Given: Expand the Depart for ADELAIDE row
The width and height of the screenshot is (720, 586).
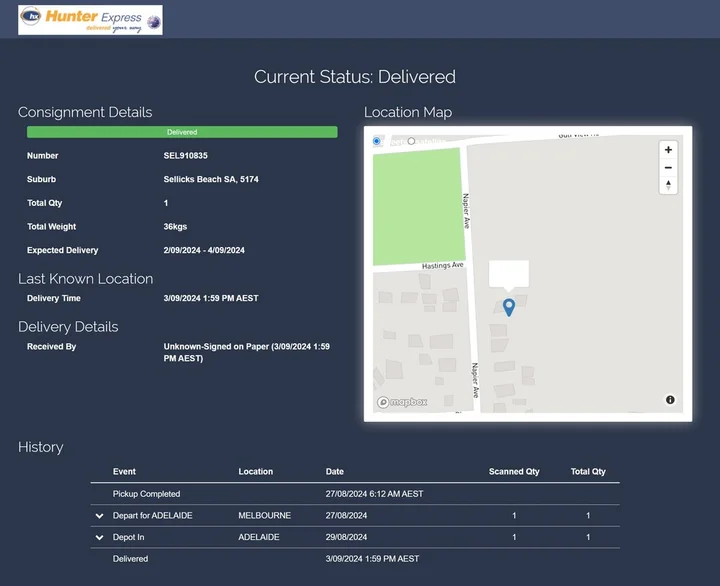Looking at the screenshot, I should [x=99, y=516].
